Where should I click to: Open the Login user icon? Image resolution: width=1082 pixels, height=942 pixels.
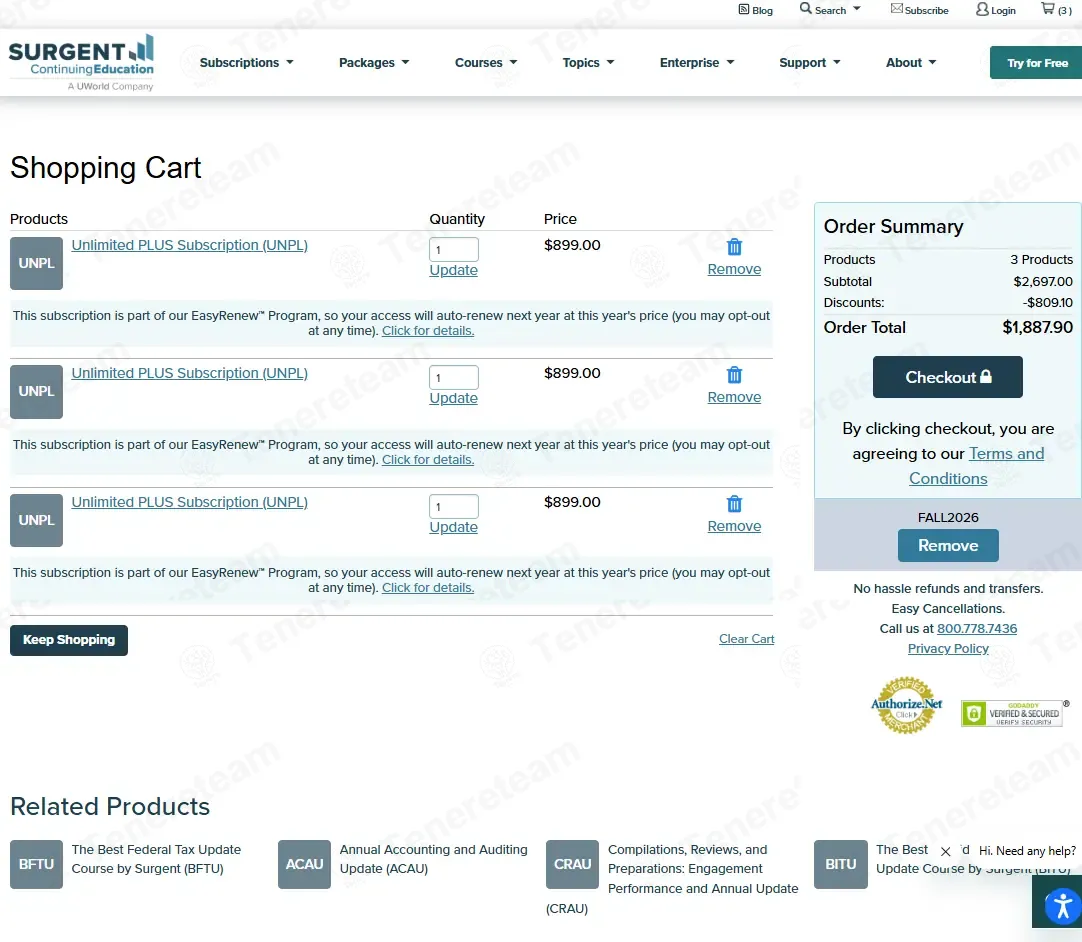pyautogui.click(x=982, y=9)
